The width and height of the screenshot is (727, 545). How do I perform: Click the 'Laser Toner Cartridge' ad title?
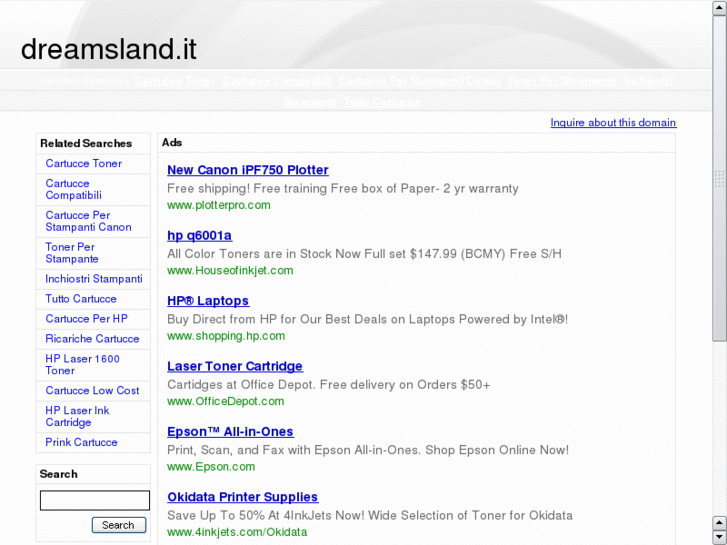[235, 366]
